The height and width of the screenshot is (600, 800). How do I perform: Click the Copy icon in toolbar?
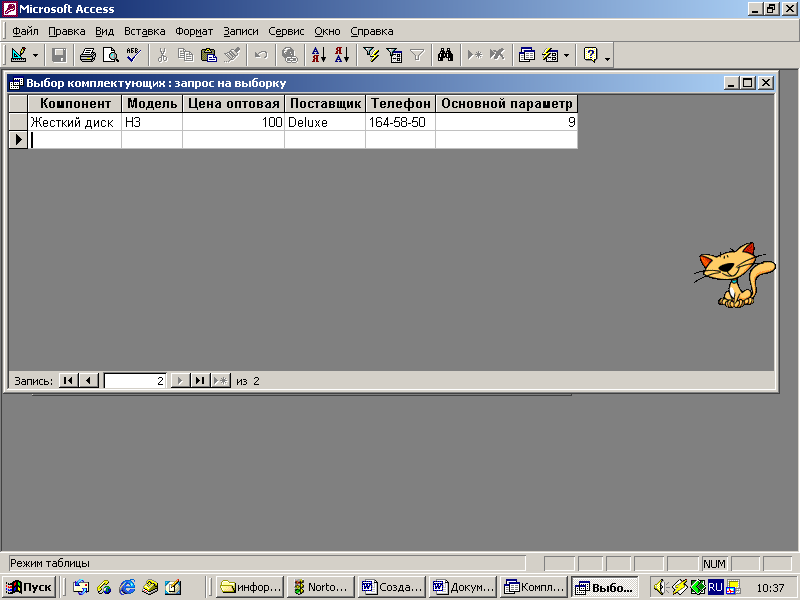coord(185,55)
